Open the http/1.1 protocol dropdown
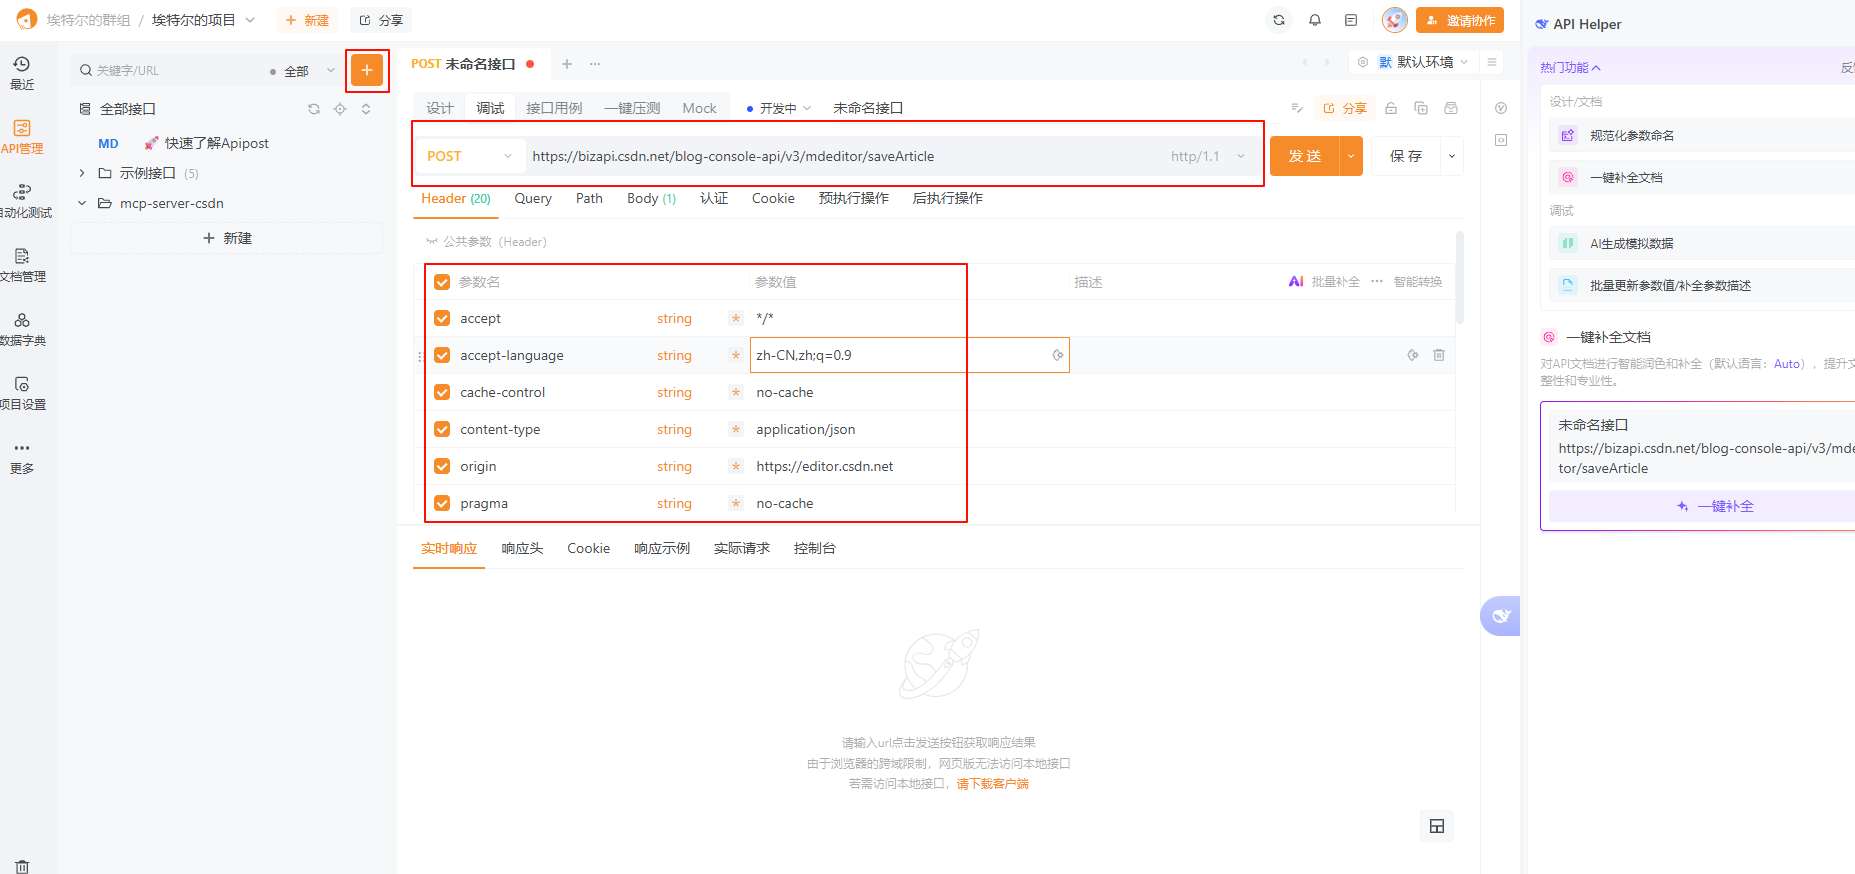The image size is (1855, 874). click(x=1208, y=156)
